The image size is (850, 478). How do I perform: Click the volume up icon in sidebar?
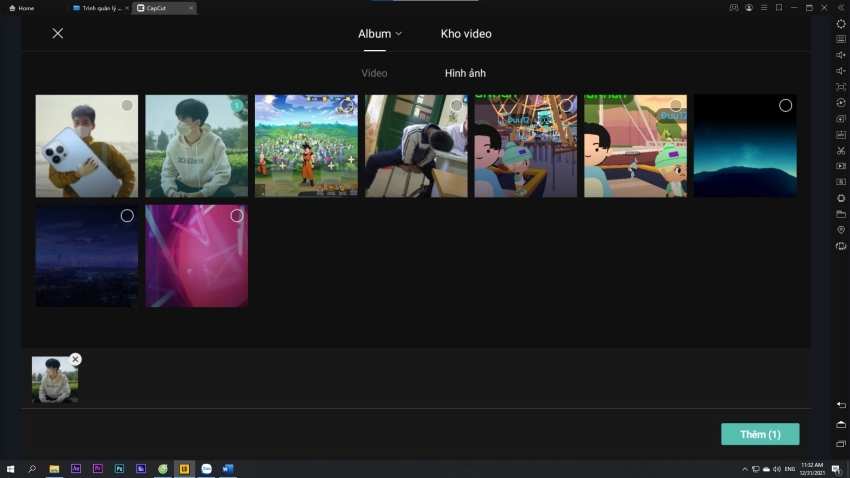pos(841,55)
